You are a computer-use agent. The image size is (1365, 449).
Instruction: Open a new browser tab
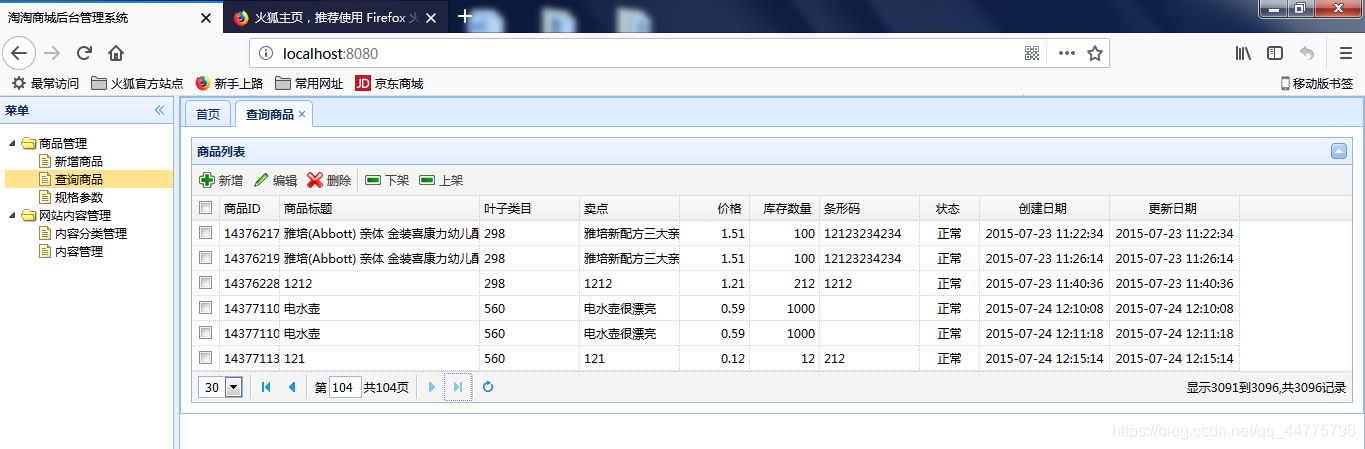pos(465,17)
